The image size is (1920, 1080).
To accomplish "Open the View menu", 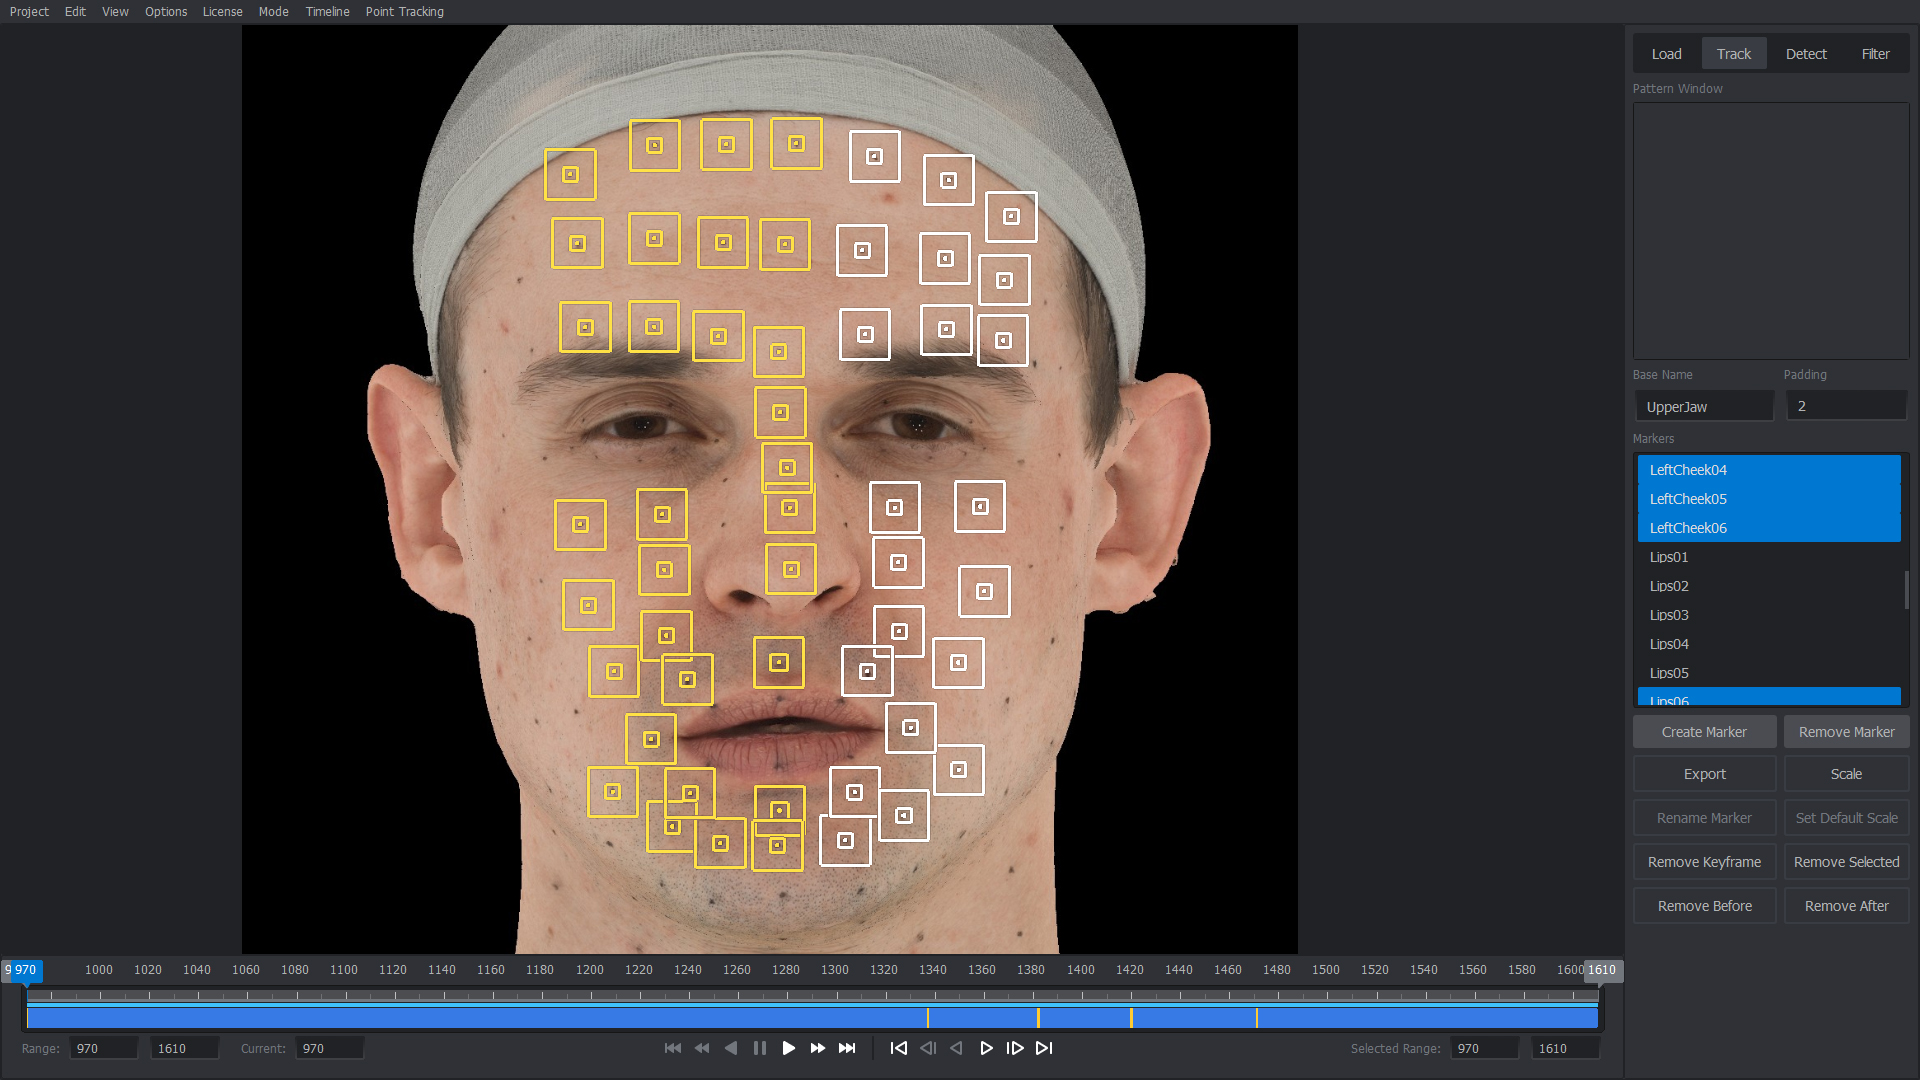I will [x=115, y=12].
